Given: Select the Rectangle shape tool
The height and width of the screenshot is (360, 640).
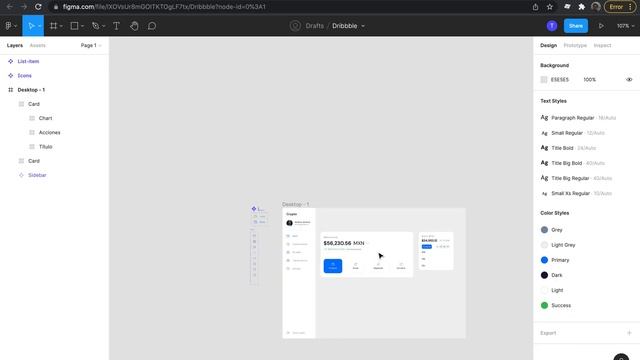Looking at the screenshot, I should point(74,26).
